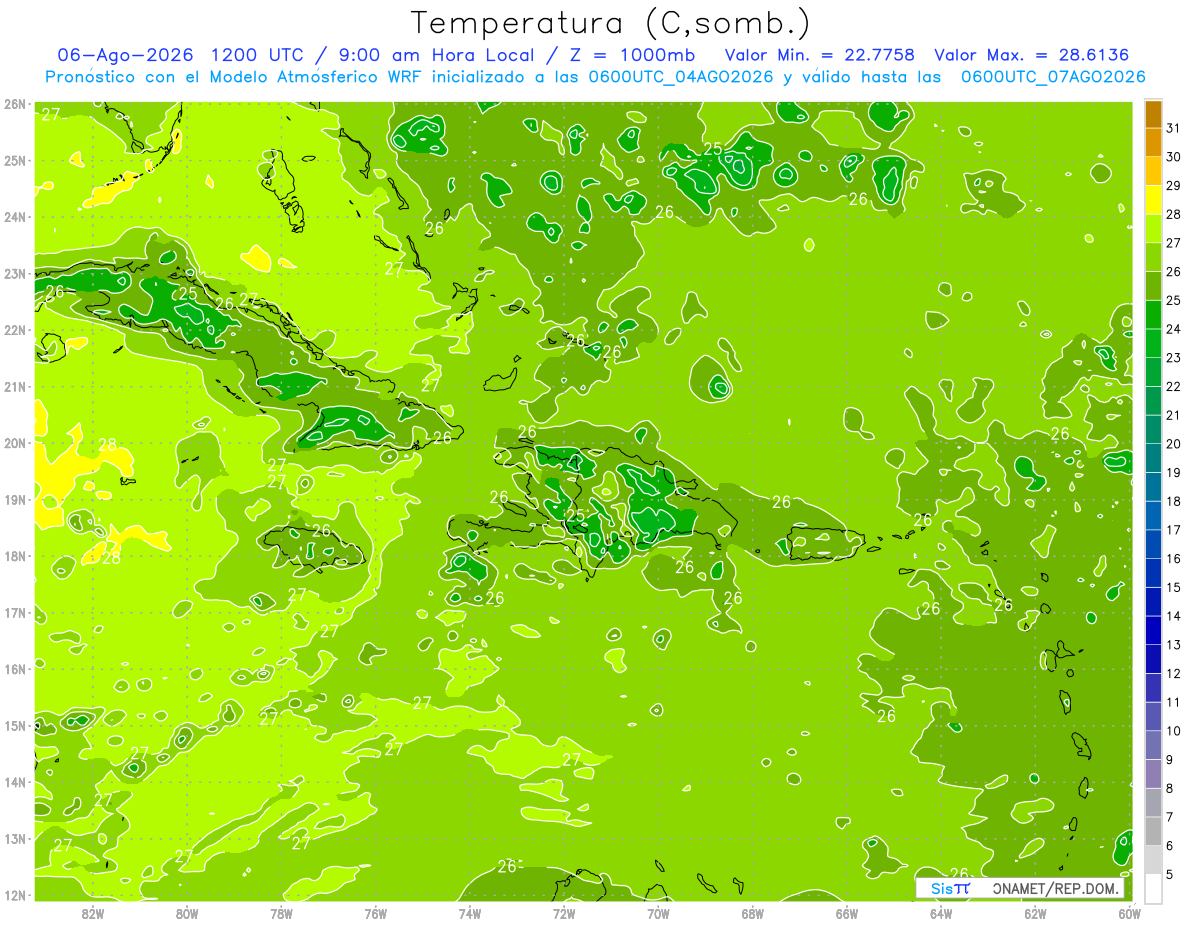The height and width of the screenshot is (927, 1200).
Task: Click the orange legend swatch between 29 and 30
Action: [1153, 171]
